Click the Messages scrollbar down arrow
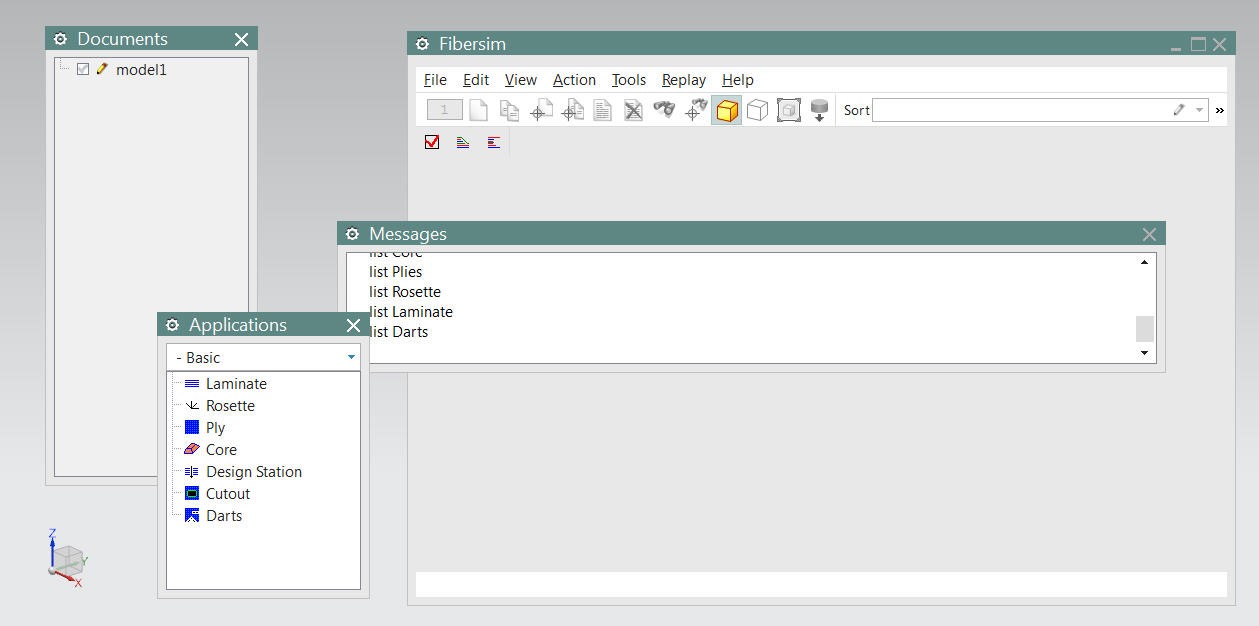The width and height of the screenshot is (1259, 626). (x=1143, y=352)
